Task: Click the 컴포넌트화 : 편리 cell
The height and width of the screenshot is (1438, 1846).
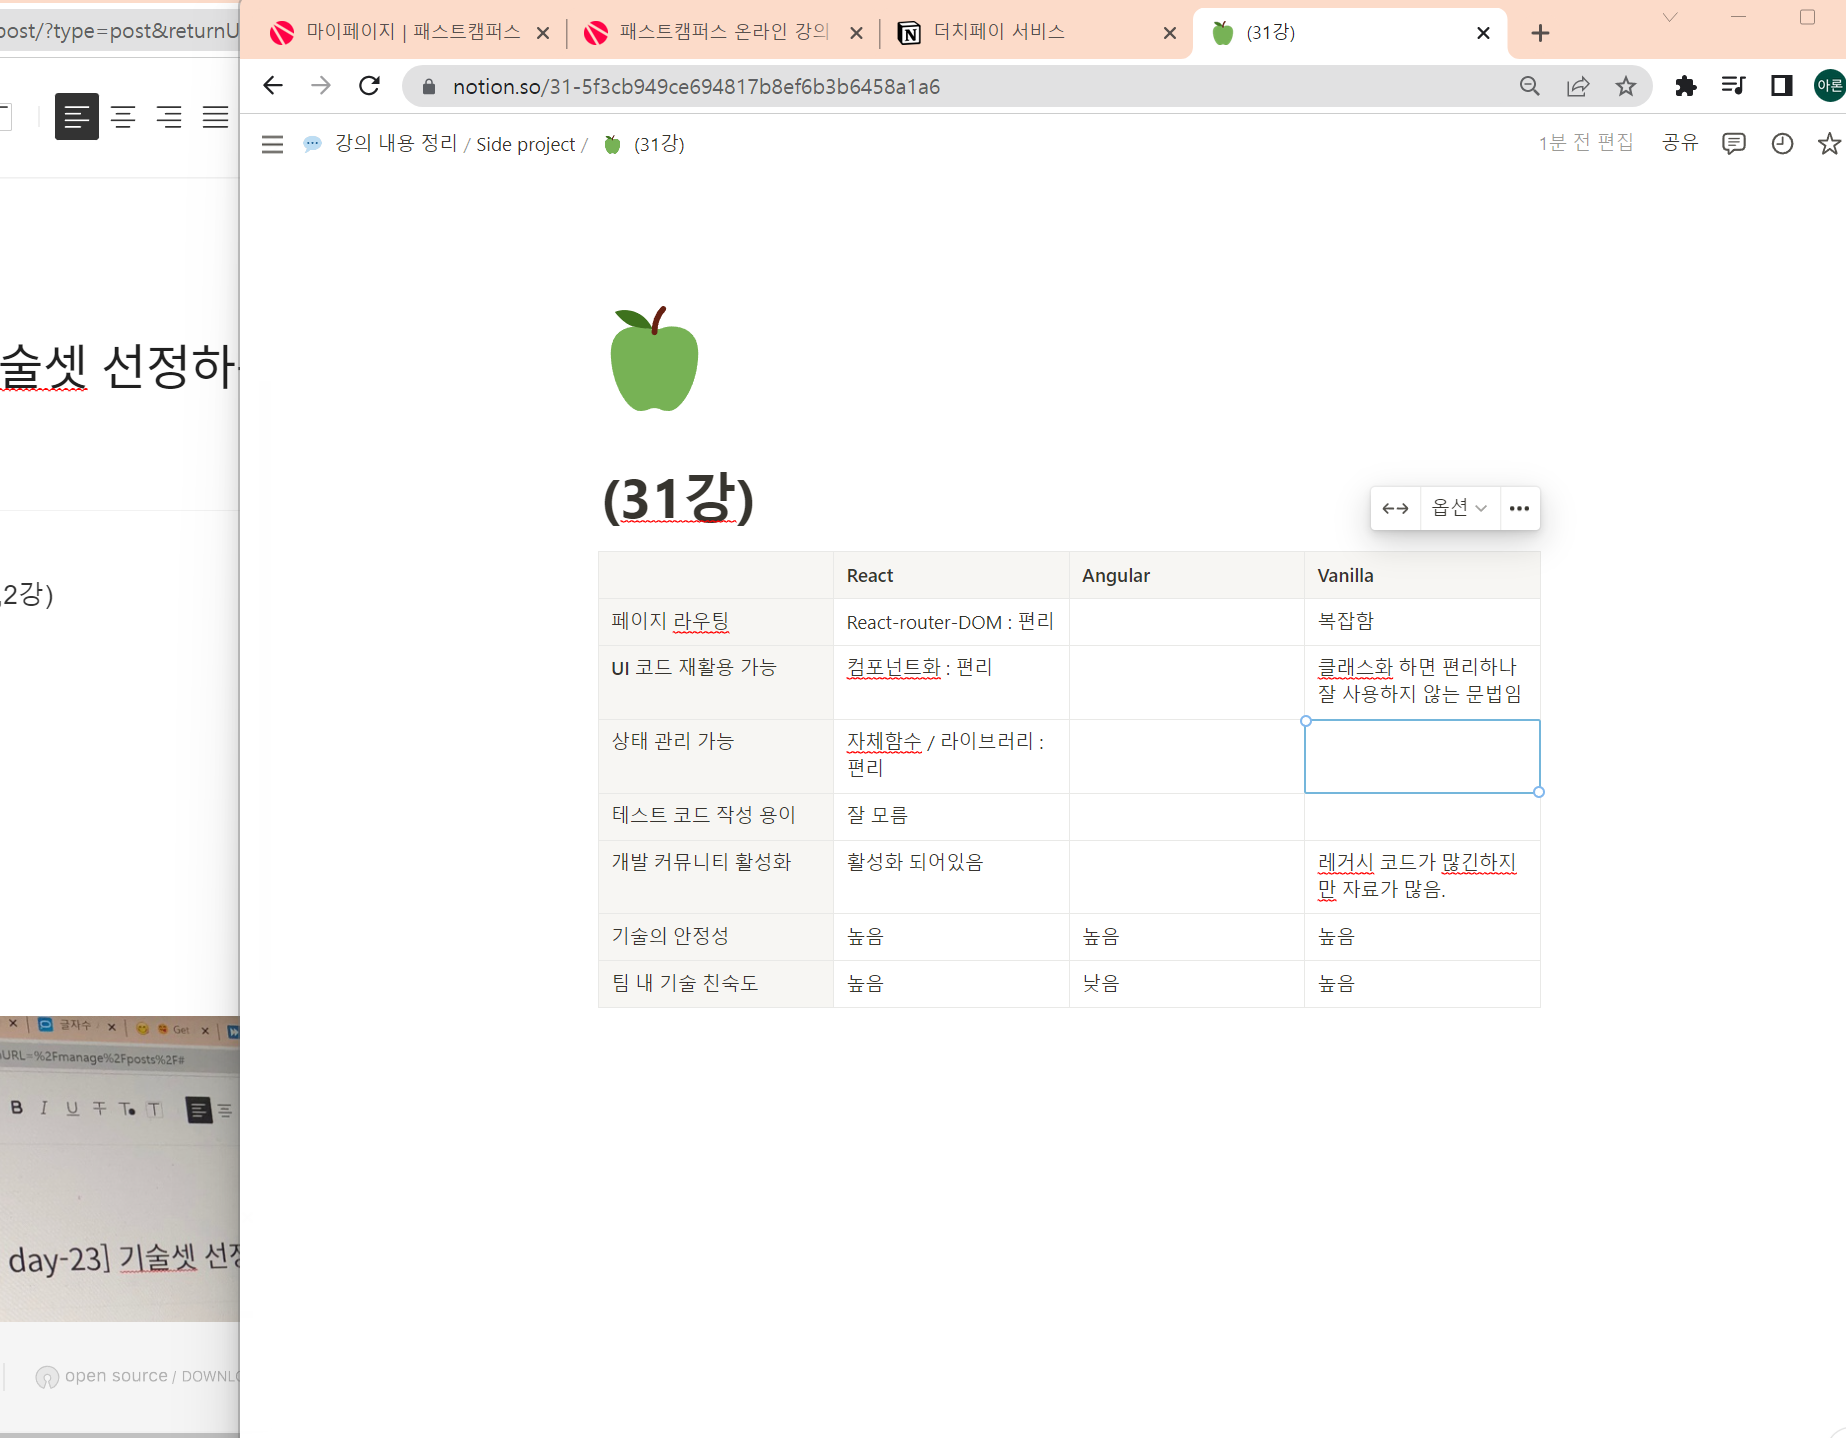Action: coord(951,682)
